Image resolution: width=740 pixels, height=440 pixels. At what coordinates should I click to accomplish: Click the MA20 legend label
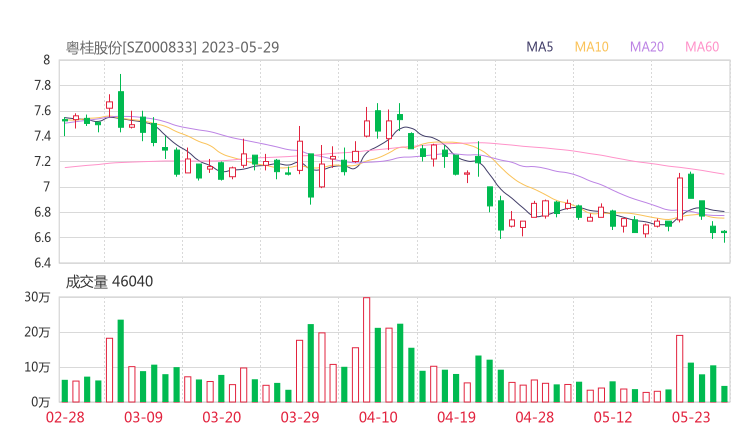click(x=647, y=47)
